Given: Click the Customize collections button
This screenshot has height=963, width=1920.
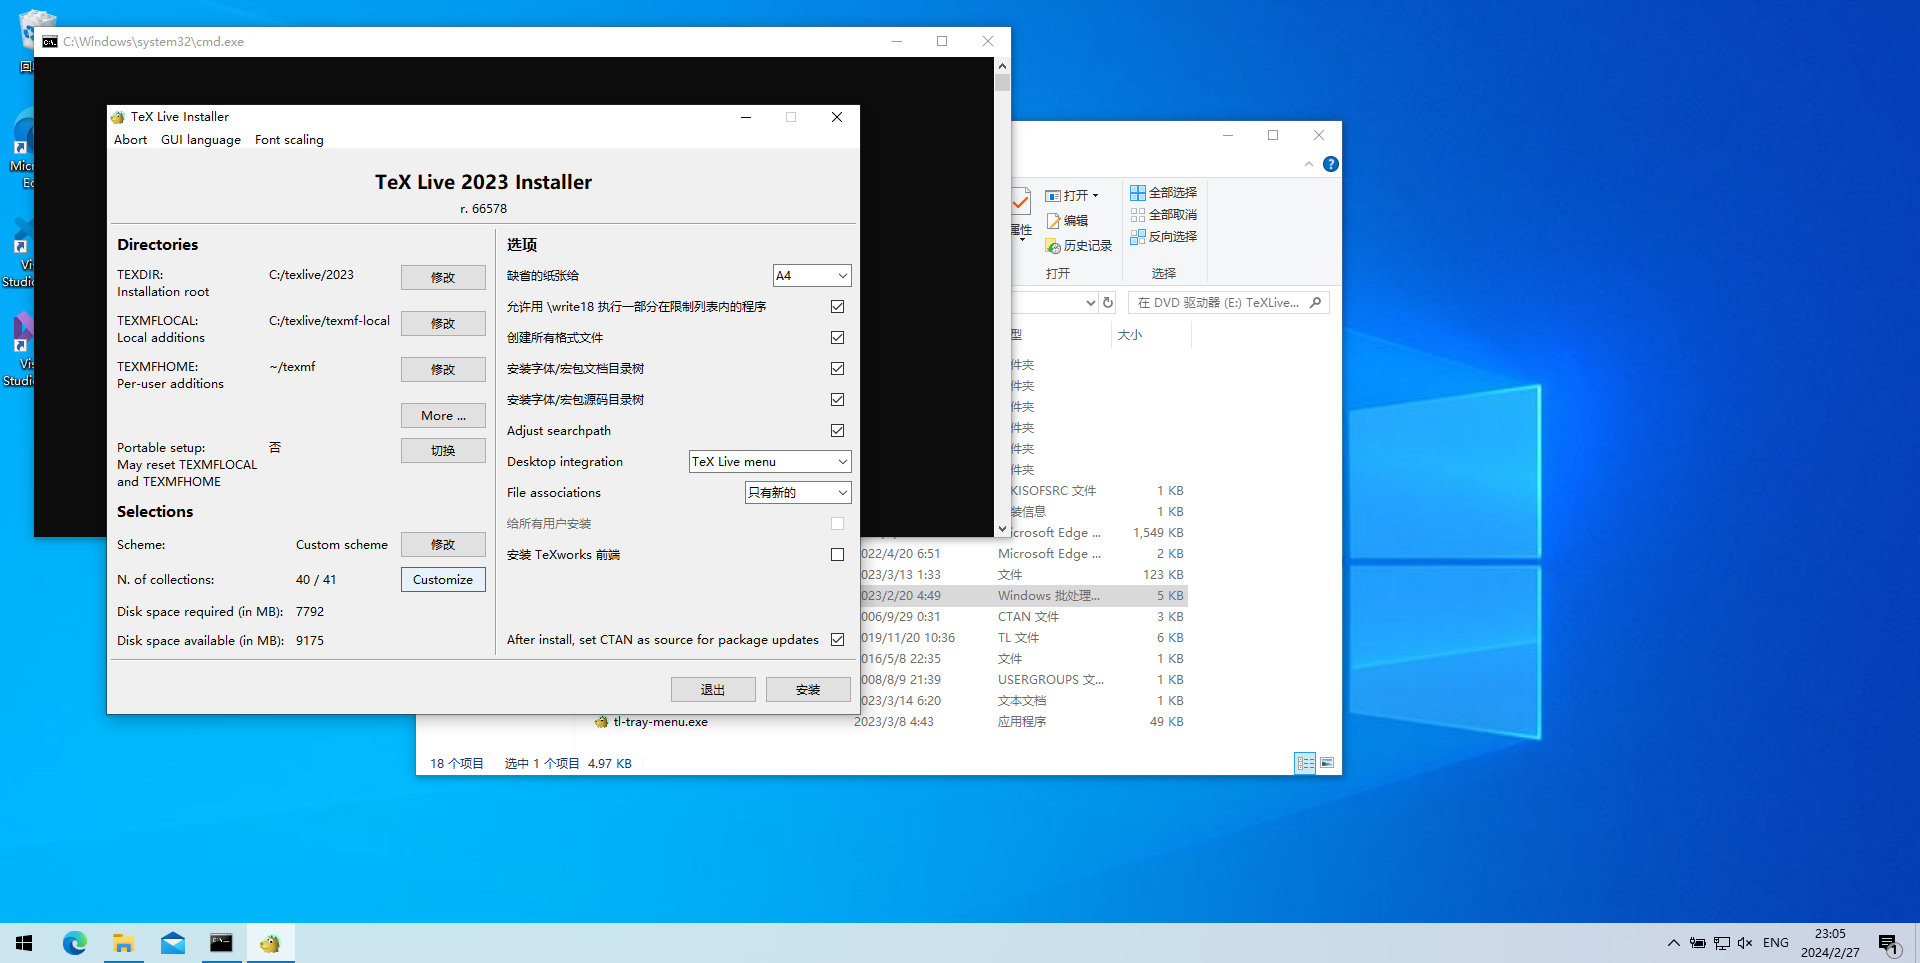Looking at the screenshot, I should tap(443, 580).
